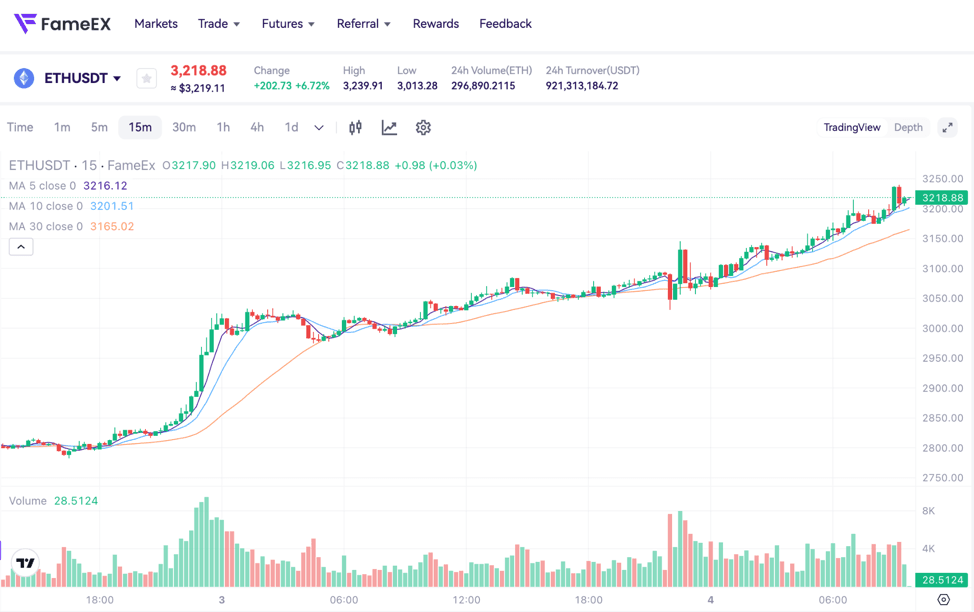Viewport: 974px width, 612px height.
Task: Expand more time interval options chevron
Action: point(319,127)
